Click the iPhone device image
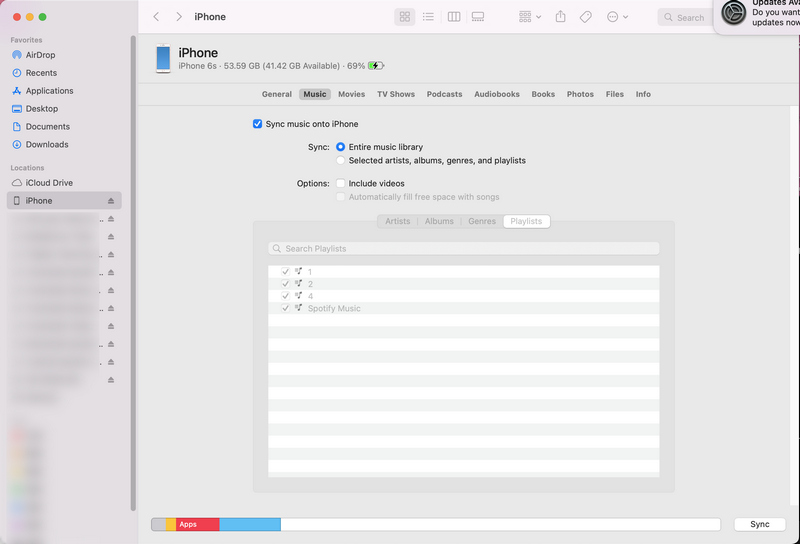This screenshot has width=800, height=544. pos(163,58)
